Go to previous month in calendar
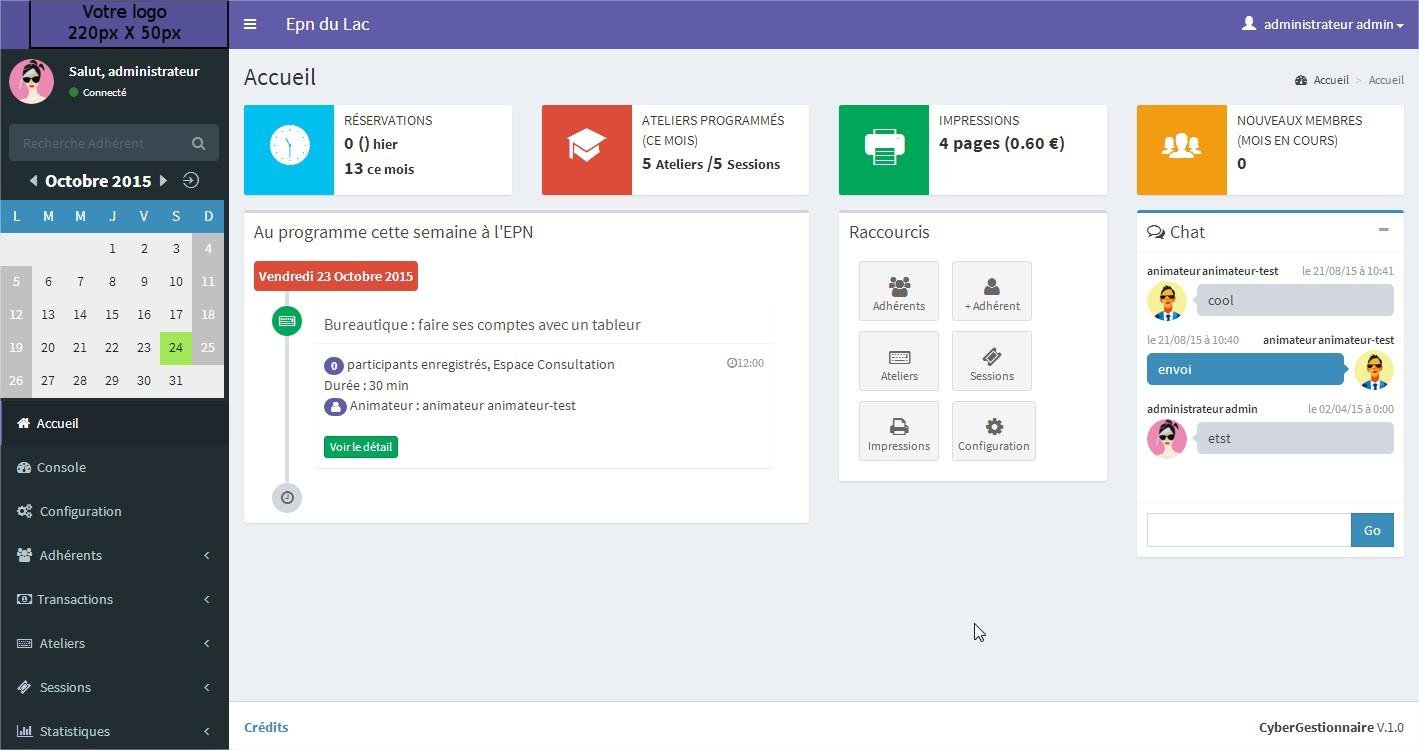 pos(33,181)
